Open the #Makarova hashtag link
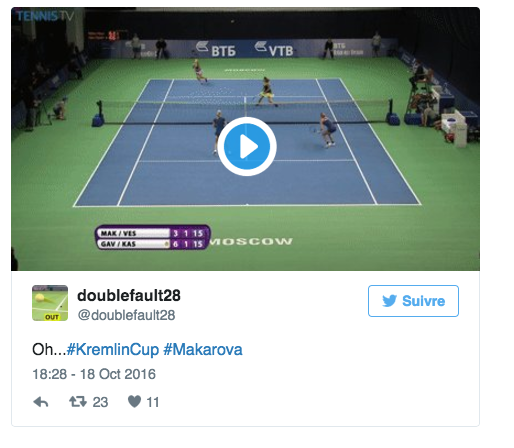 203,350
